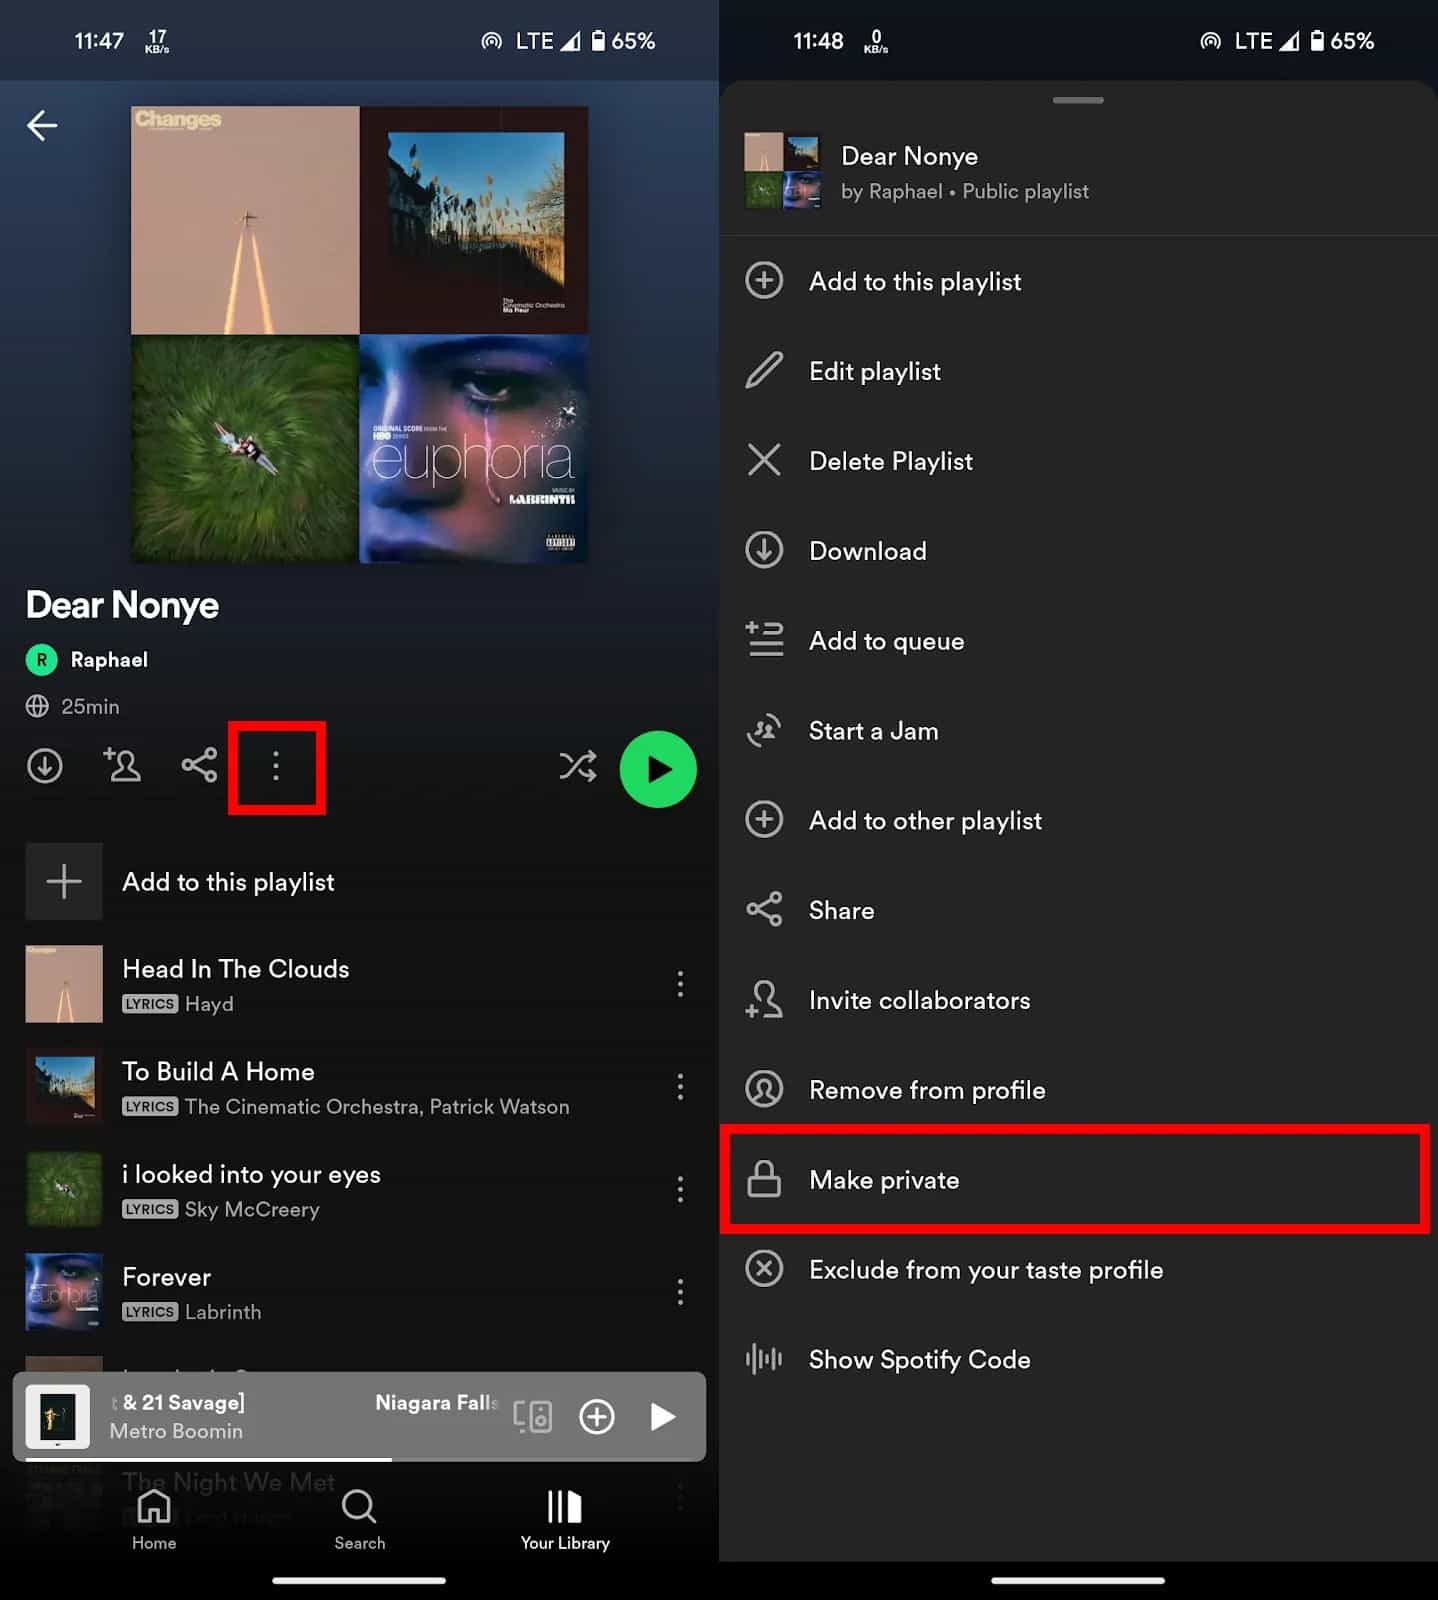Screen dimensions: 1438x1600
Task: Tap the battery indicator in left status bar
Action: (x=598, y=41)
